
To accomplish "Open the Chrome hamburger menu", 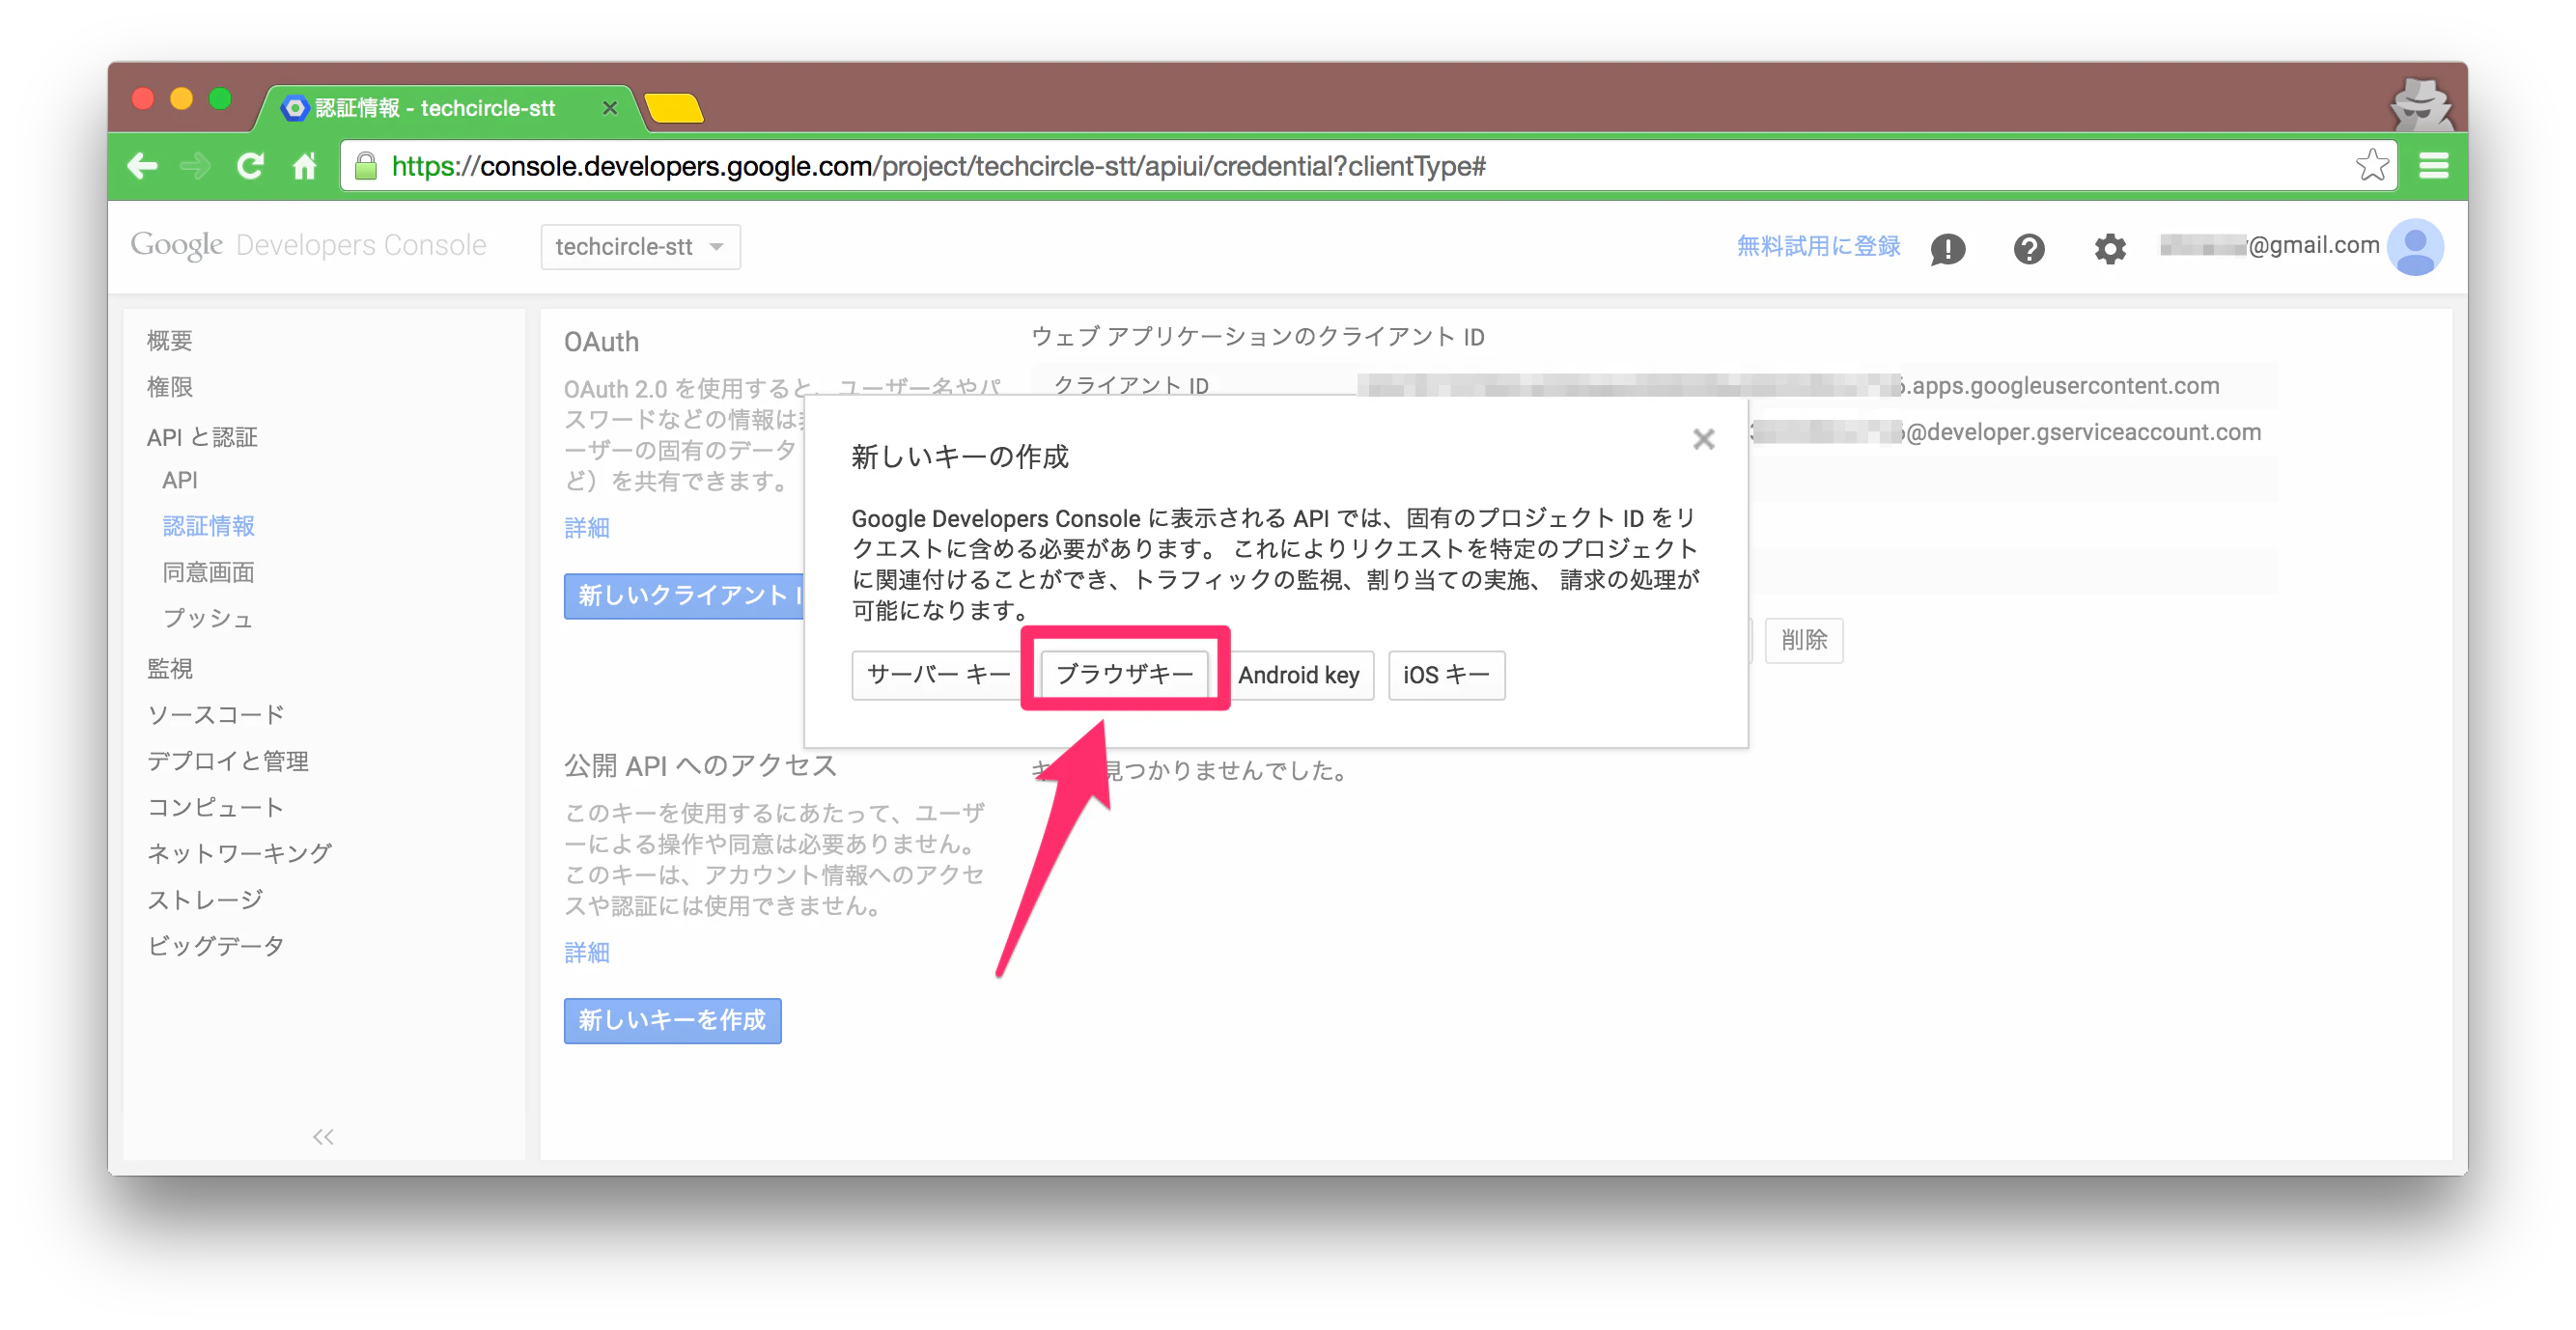I will click(x=2434, y=166).
